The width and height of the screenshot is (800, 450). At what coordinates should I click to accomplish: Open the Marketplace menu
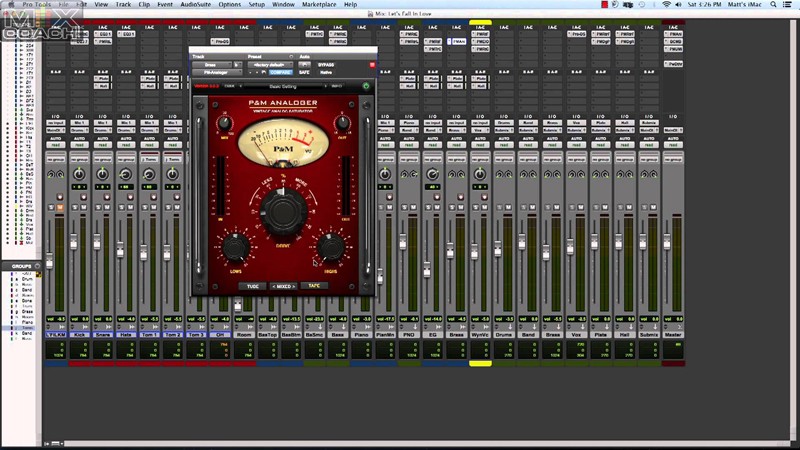pos(320,5)
